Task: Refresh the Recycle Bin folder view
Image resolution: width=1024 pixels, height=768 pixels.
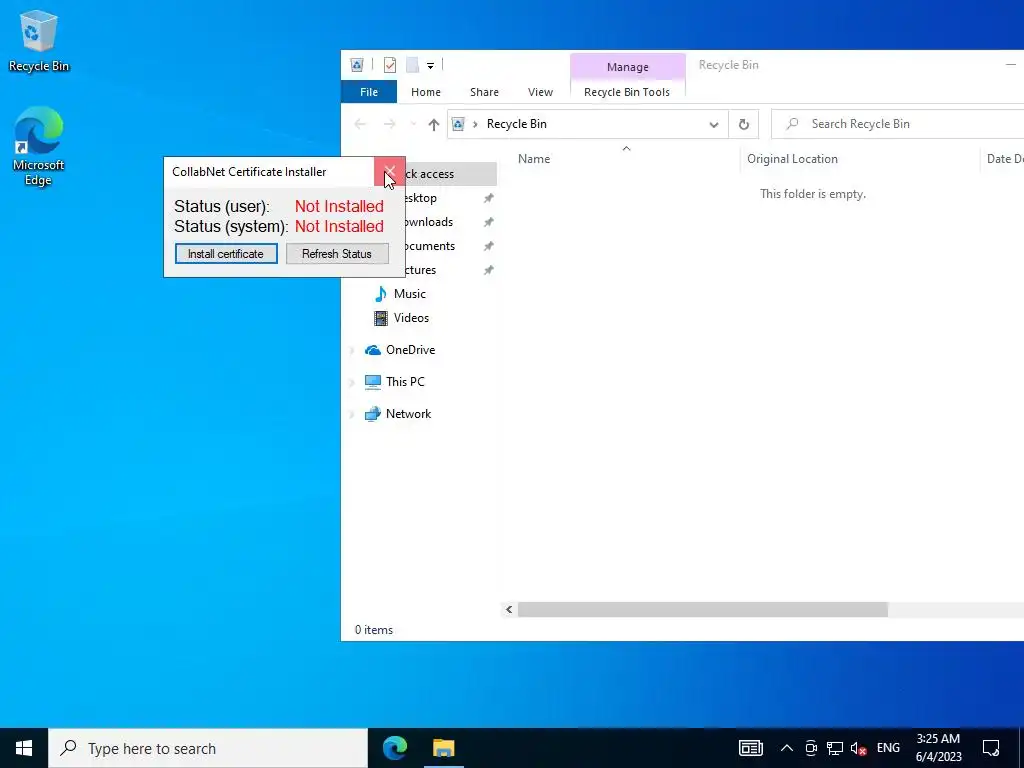Action: tap(743, 124)
